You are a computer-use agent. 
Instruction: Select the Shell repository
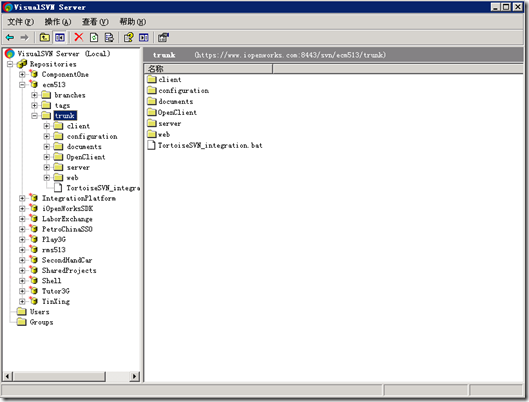[51, 281]
